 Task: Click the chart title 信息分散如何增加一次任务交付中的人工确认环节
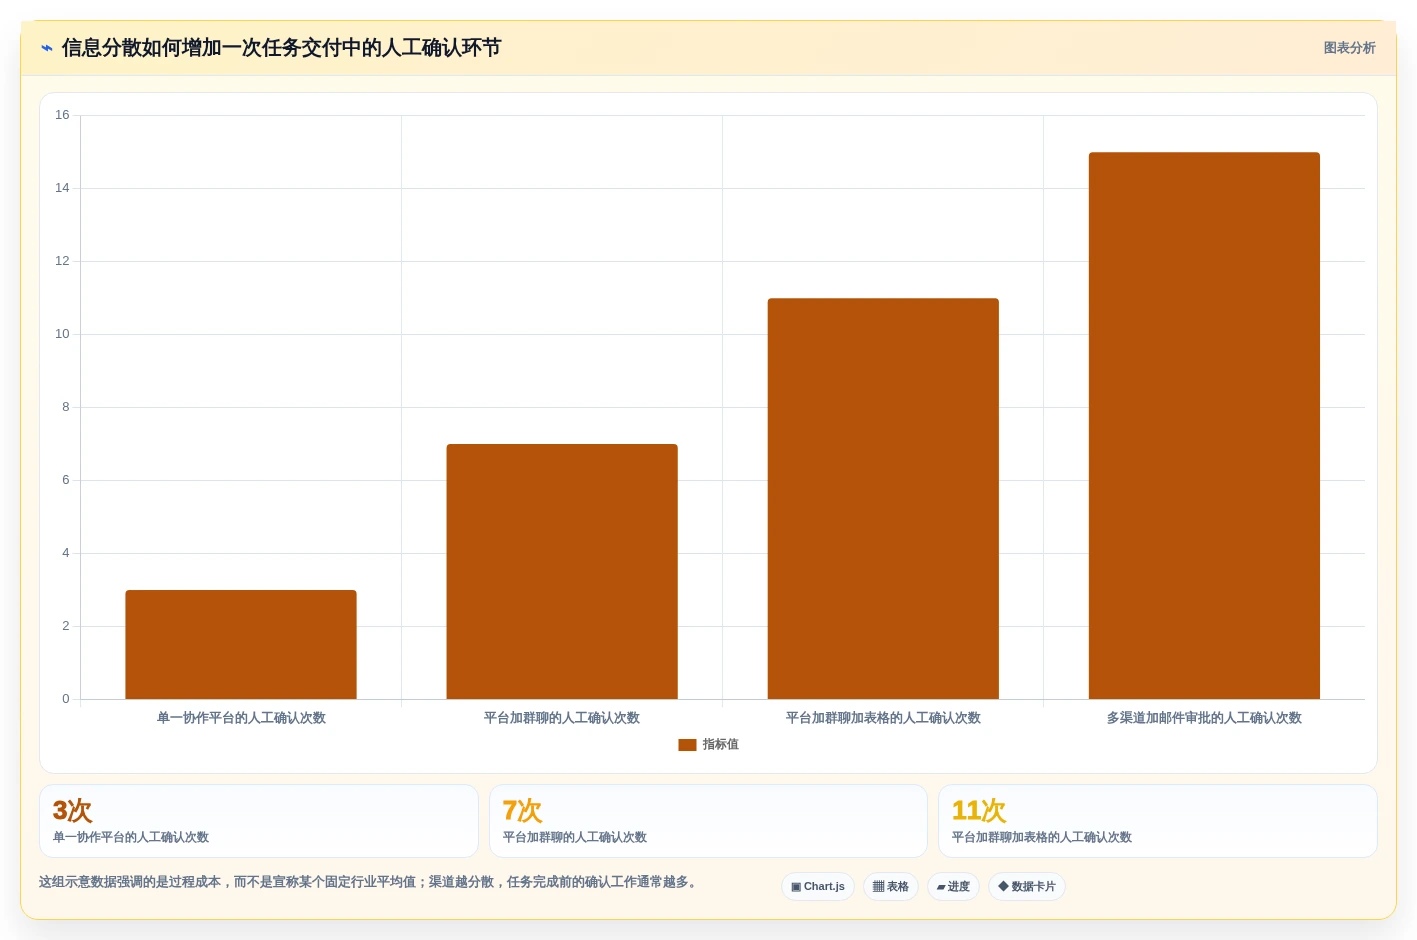[x=281, y=48]
